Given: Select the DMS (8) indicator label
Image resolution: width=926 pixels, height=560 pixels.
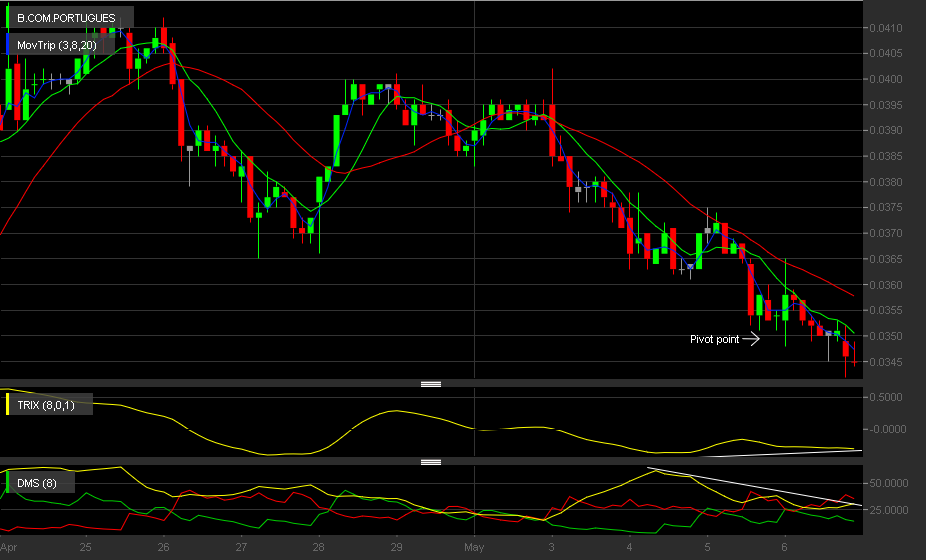Looking at the screenshot, I should click(37, 483).
